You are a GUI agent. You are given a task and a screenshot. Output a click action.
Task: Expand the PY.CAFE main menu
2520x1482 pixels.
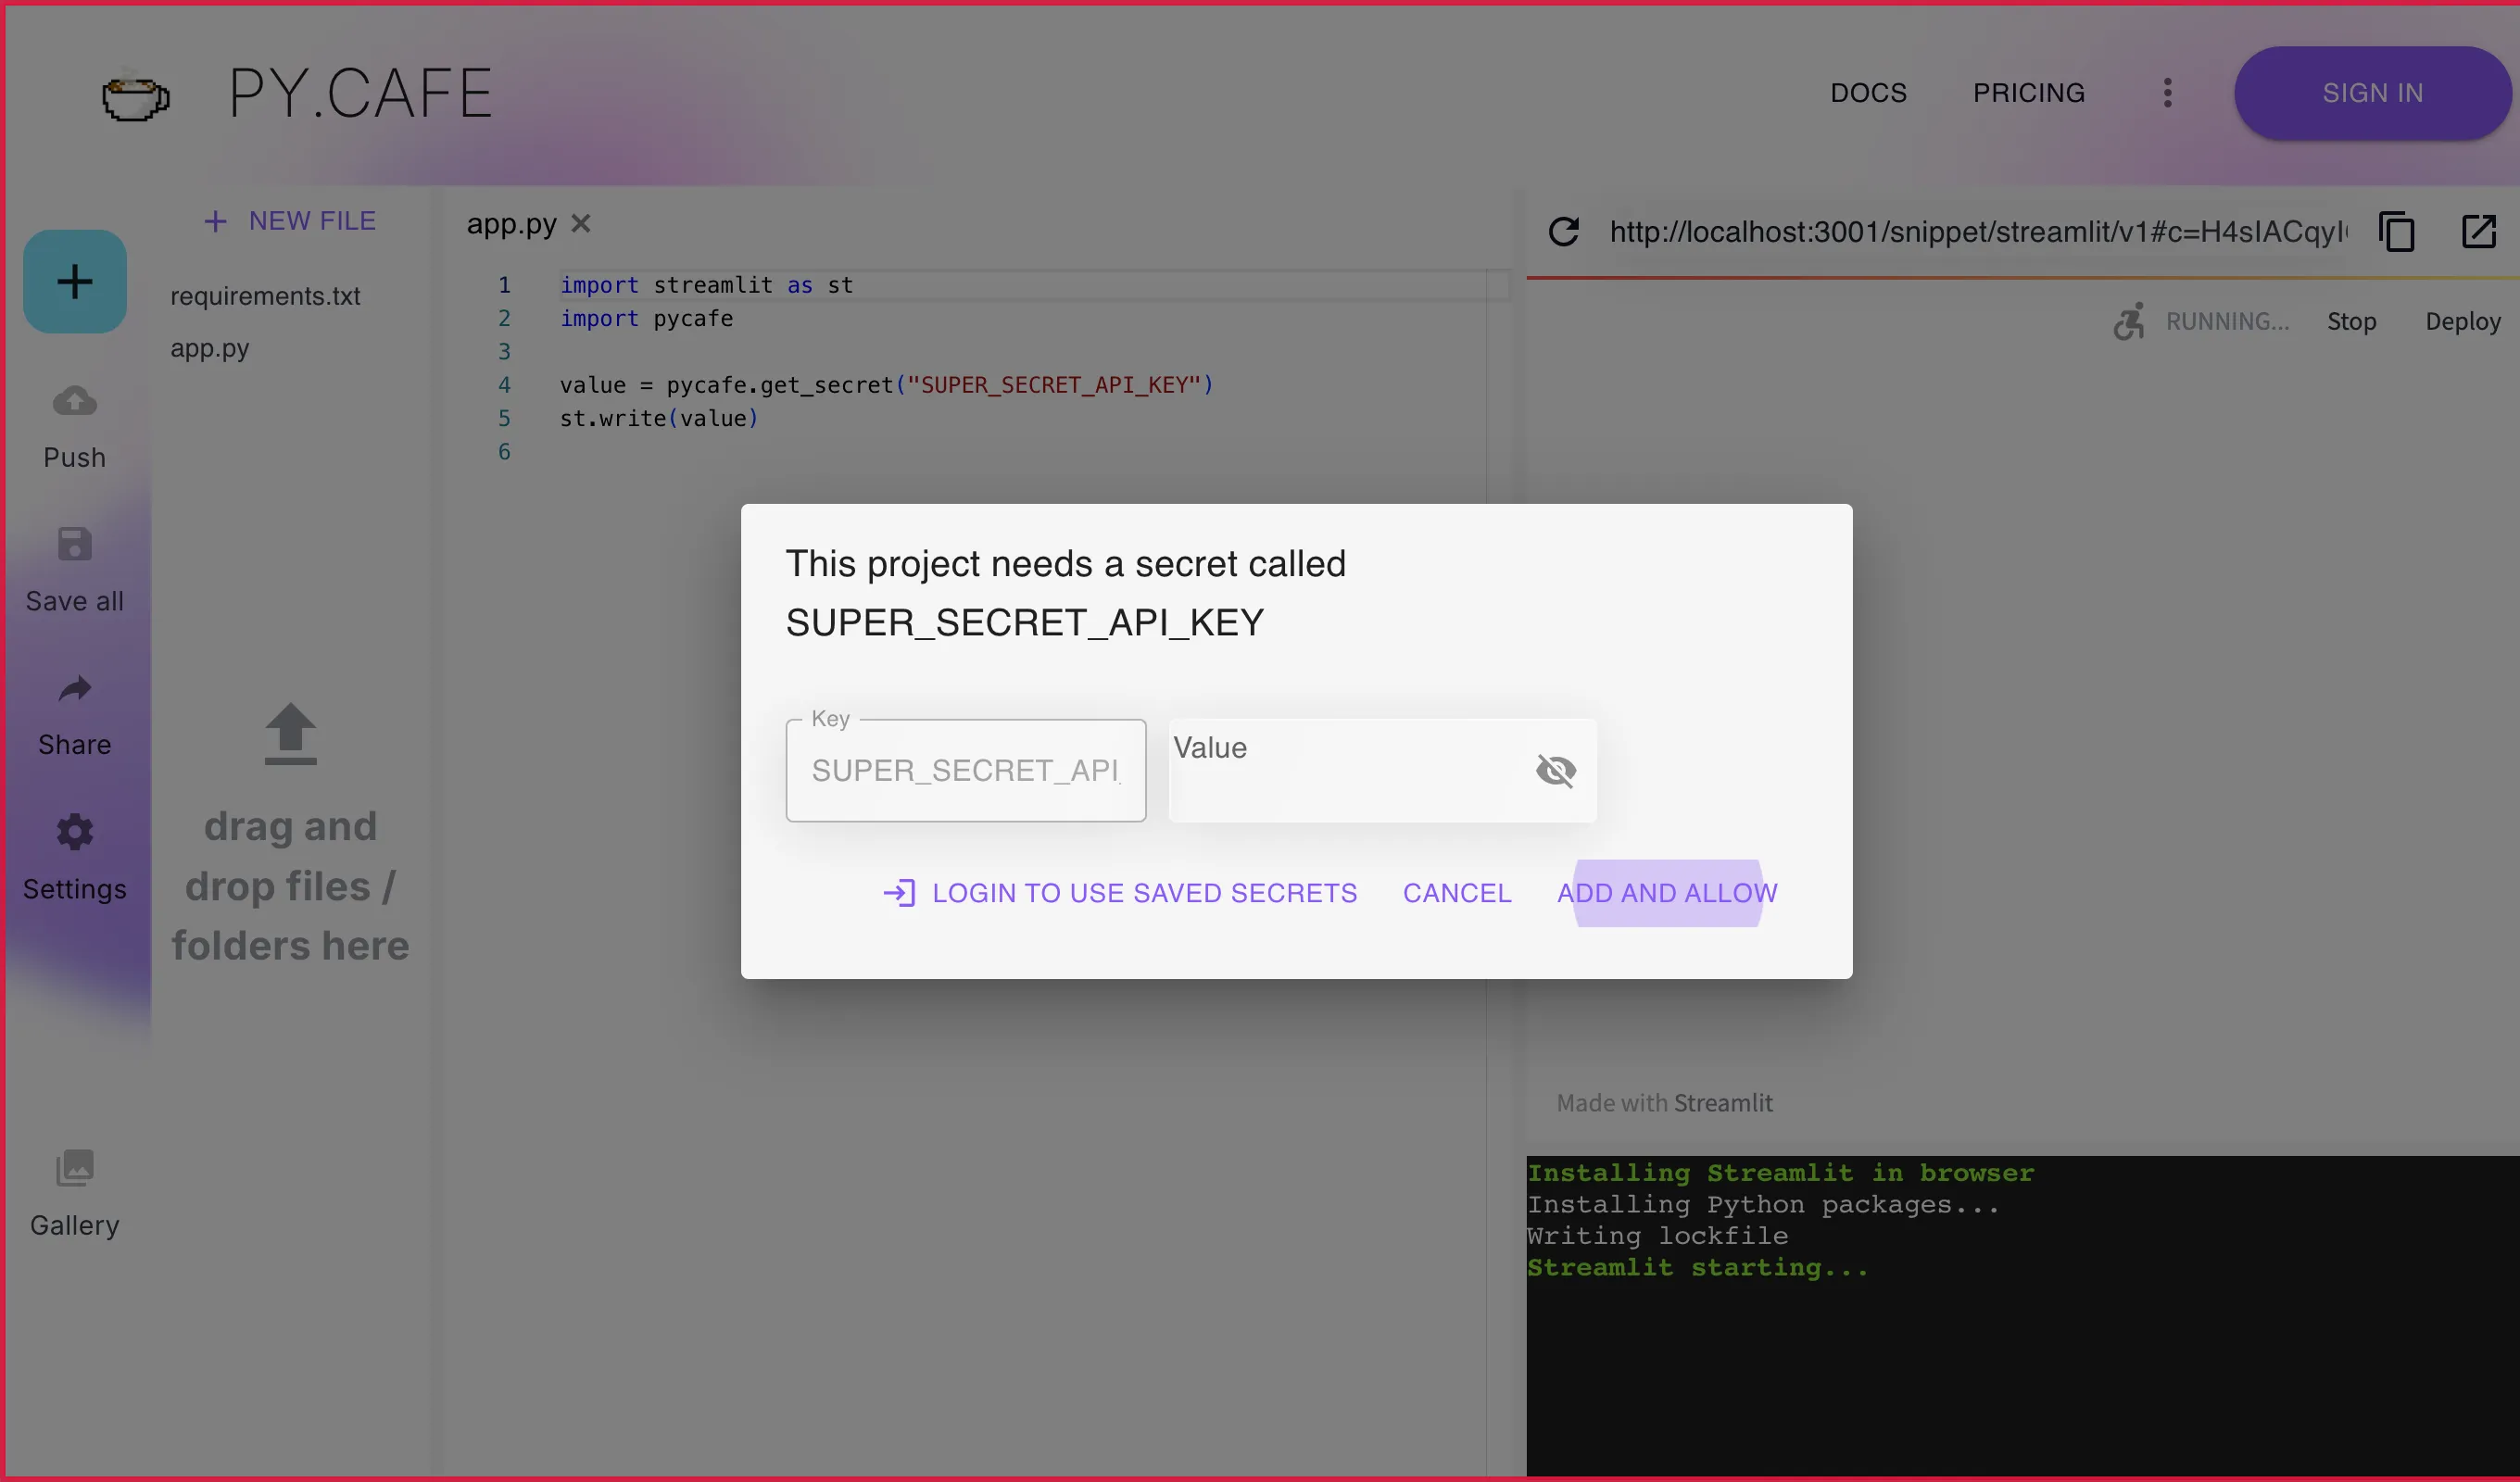2165,92
